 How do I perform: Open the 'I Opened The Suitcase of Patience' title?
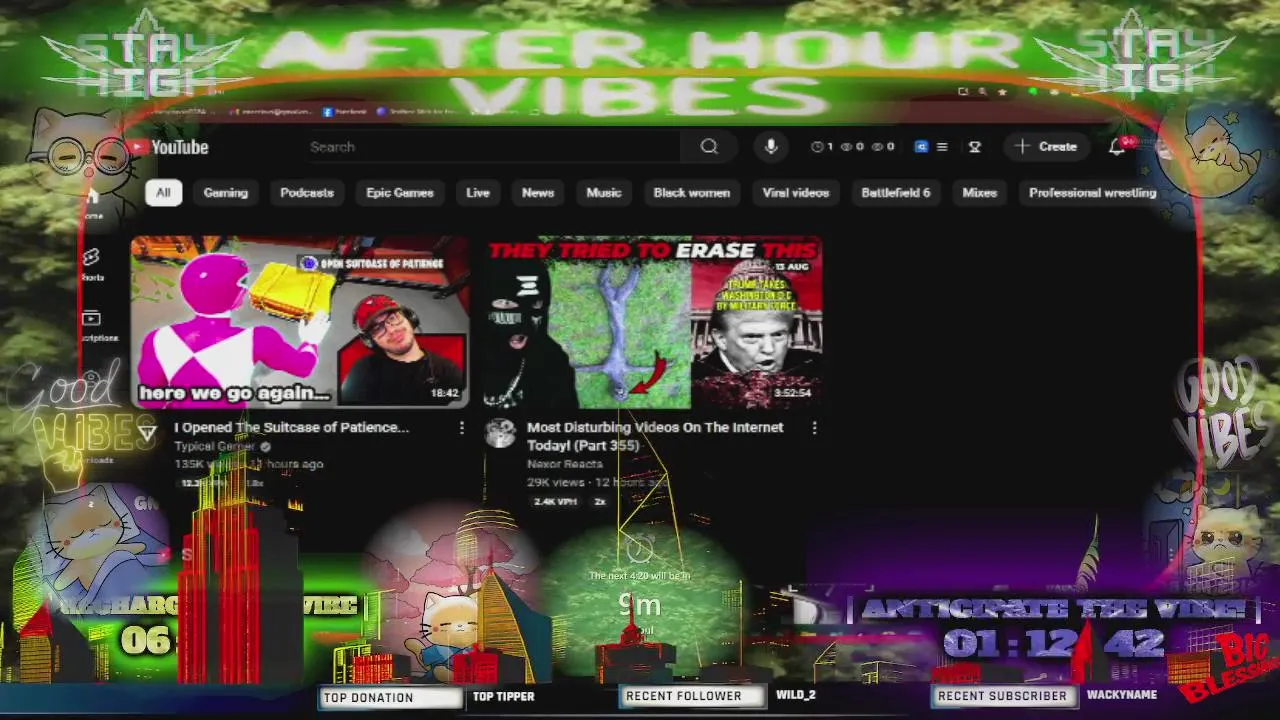[x=292, y=427]
